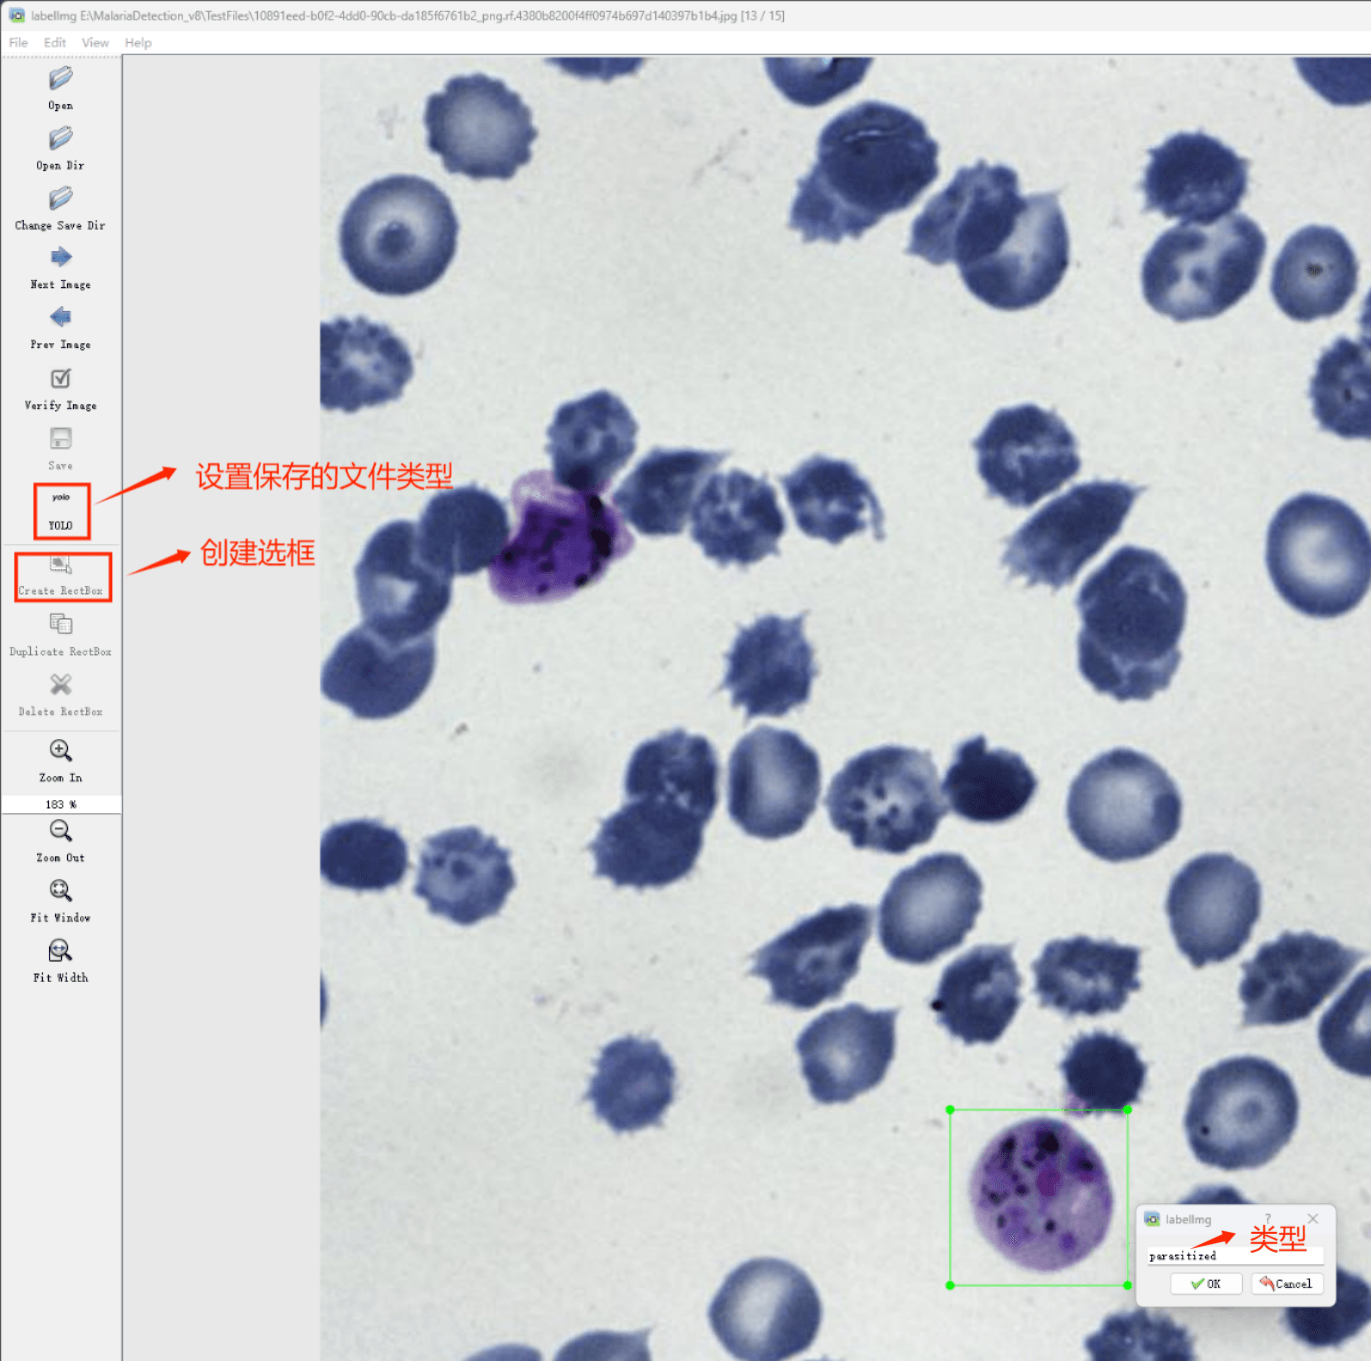
Task: Click the zoom percentage field showing 183 %
Action: tap(61, 804)
